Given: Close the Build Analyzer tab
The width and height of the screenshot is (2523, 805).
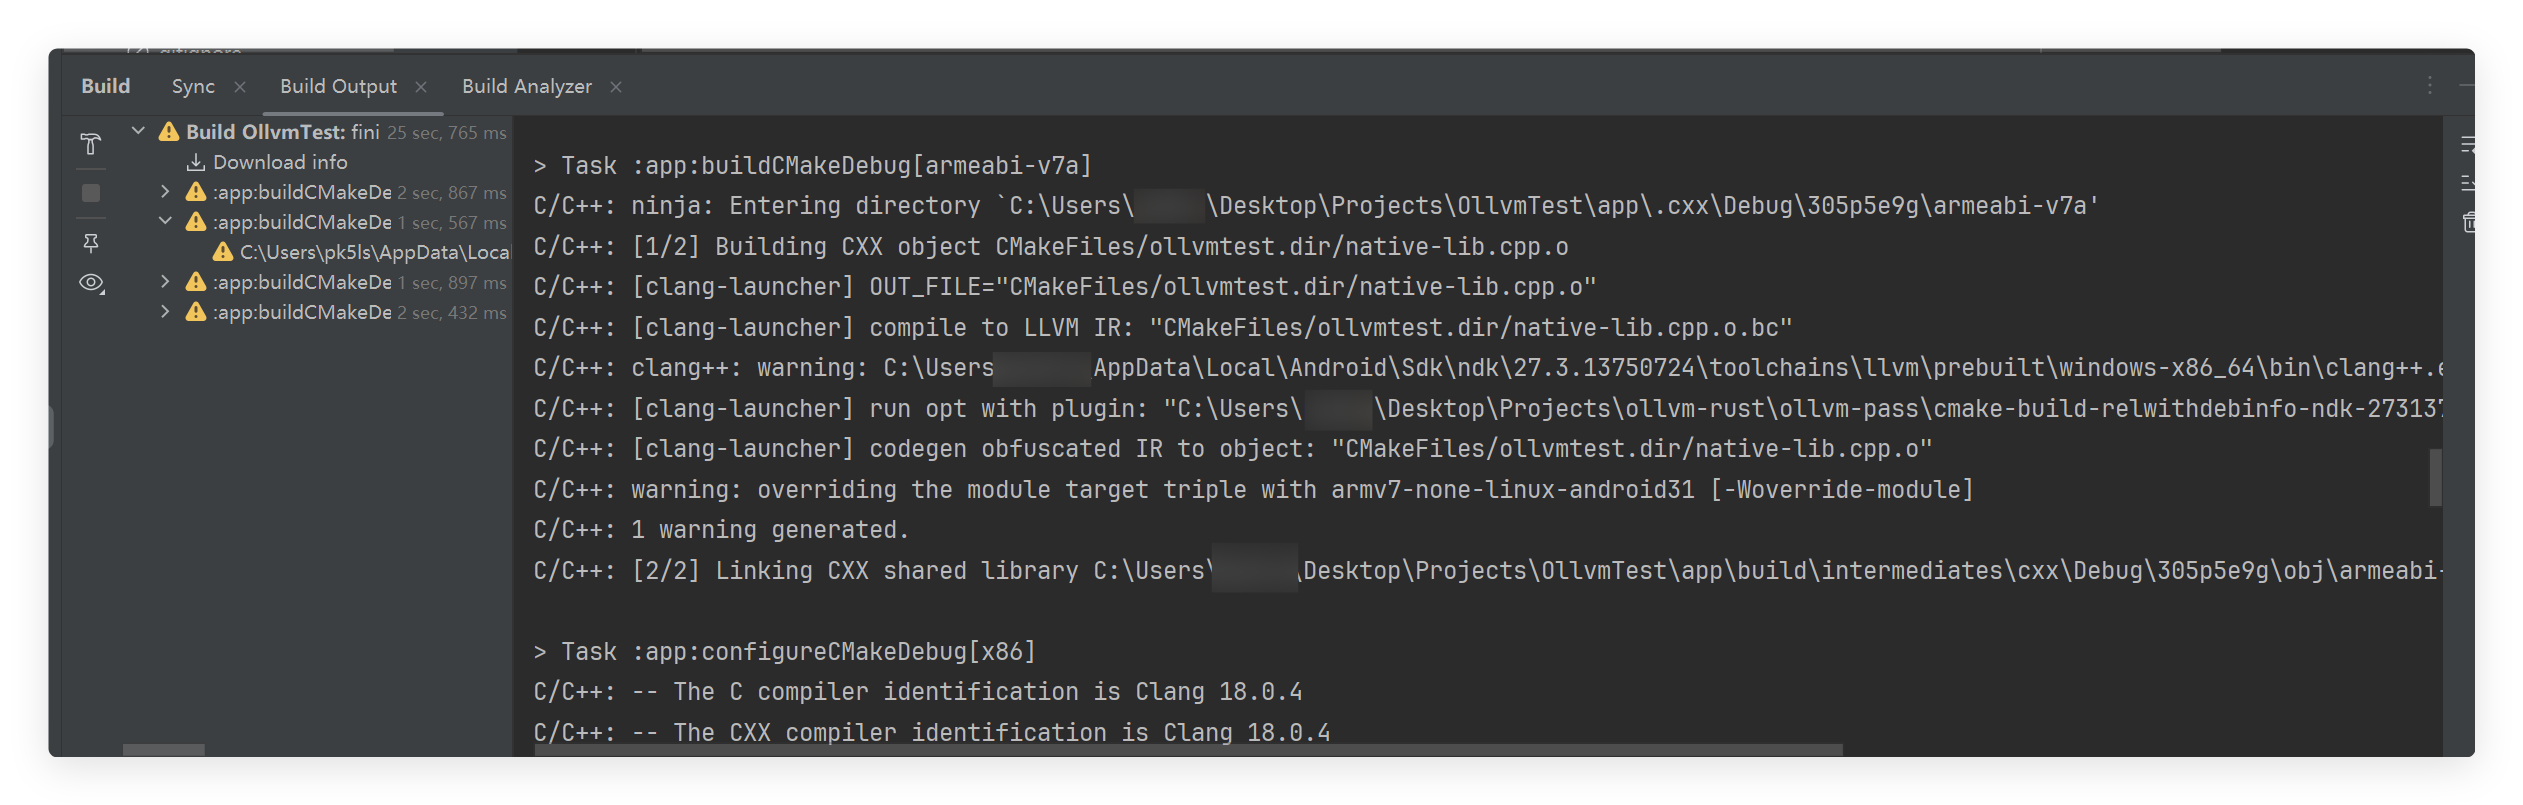Looking at the screenshot, I should click(616, 87).
